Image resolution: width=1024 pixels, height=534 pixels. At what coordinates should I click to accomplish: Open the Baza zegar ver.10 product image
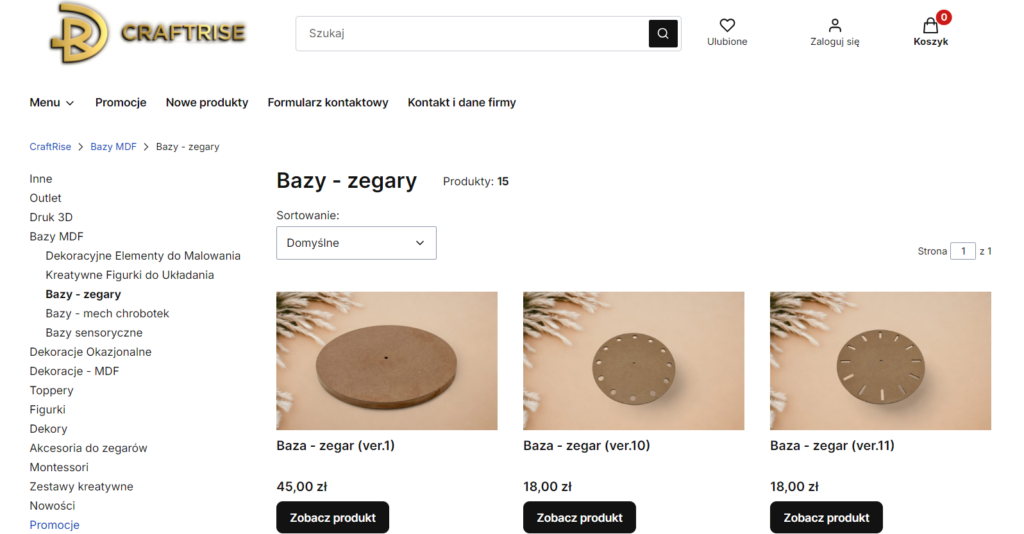pos(633,361)
